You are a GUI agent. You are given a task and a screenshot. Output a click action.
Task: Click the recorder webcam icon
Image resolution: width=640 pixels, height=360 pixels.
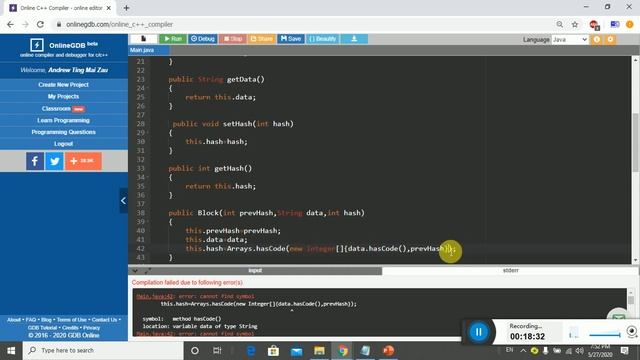pos(632,331)
